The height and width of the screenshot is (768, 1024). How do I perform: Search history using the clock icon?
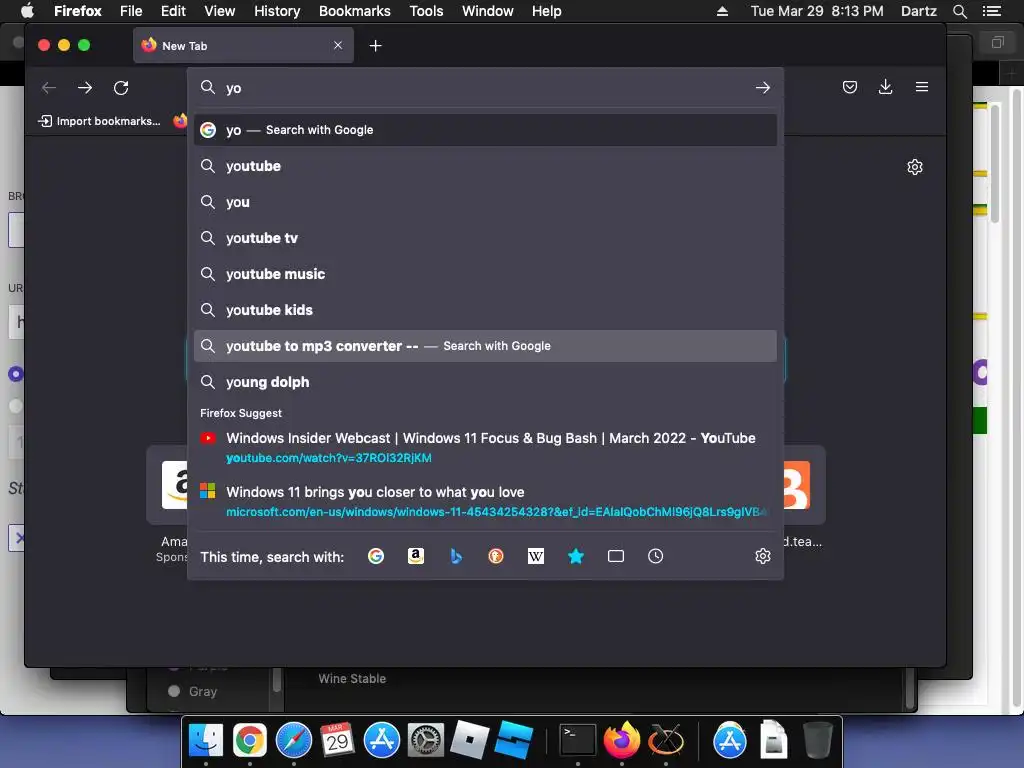coord(656,556)
